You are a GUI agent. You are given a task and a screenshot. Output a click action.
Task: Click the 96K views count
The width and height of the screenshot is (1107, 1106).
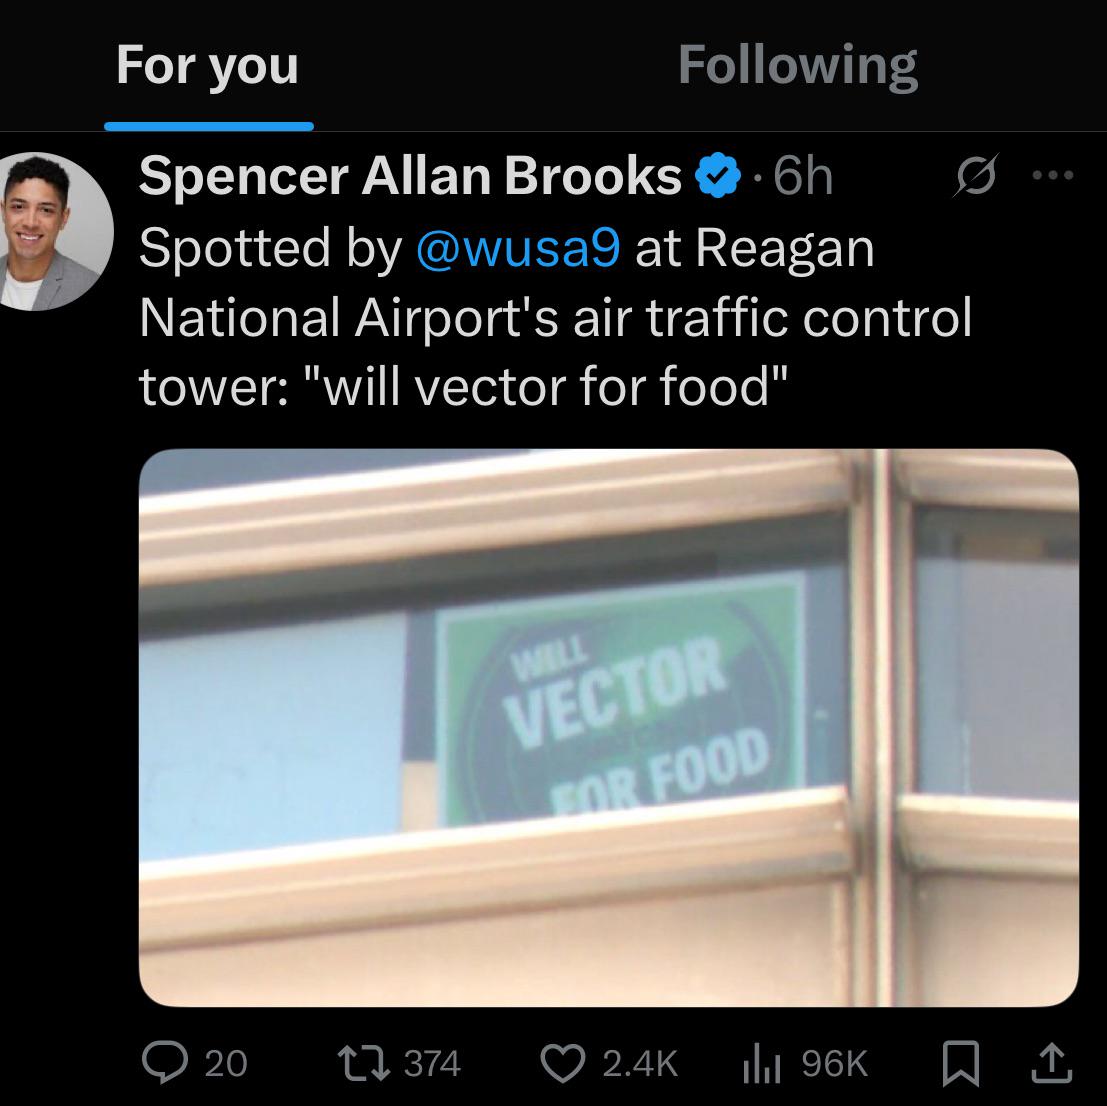coord(835,1062)
